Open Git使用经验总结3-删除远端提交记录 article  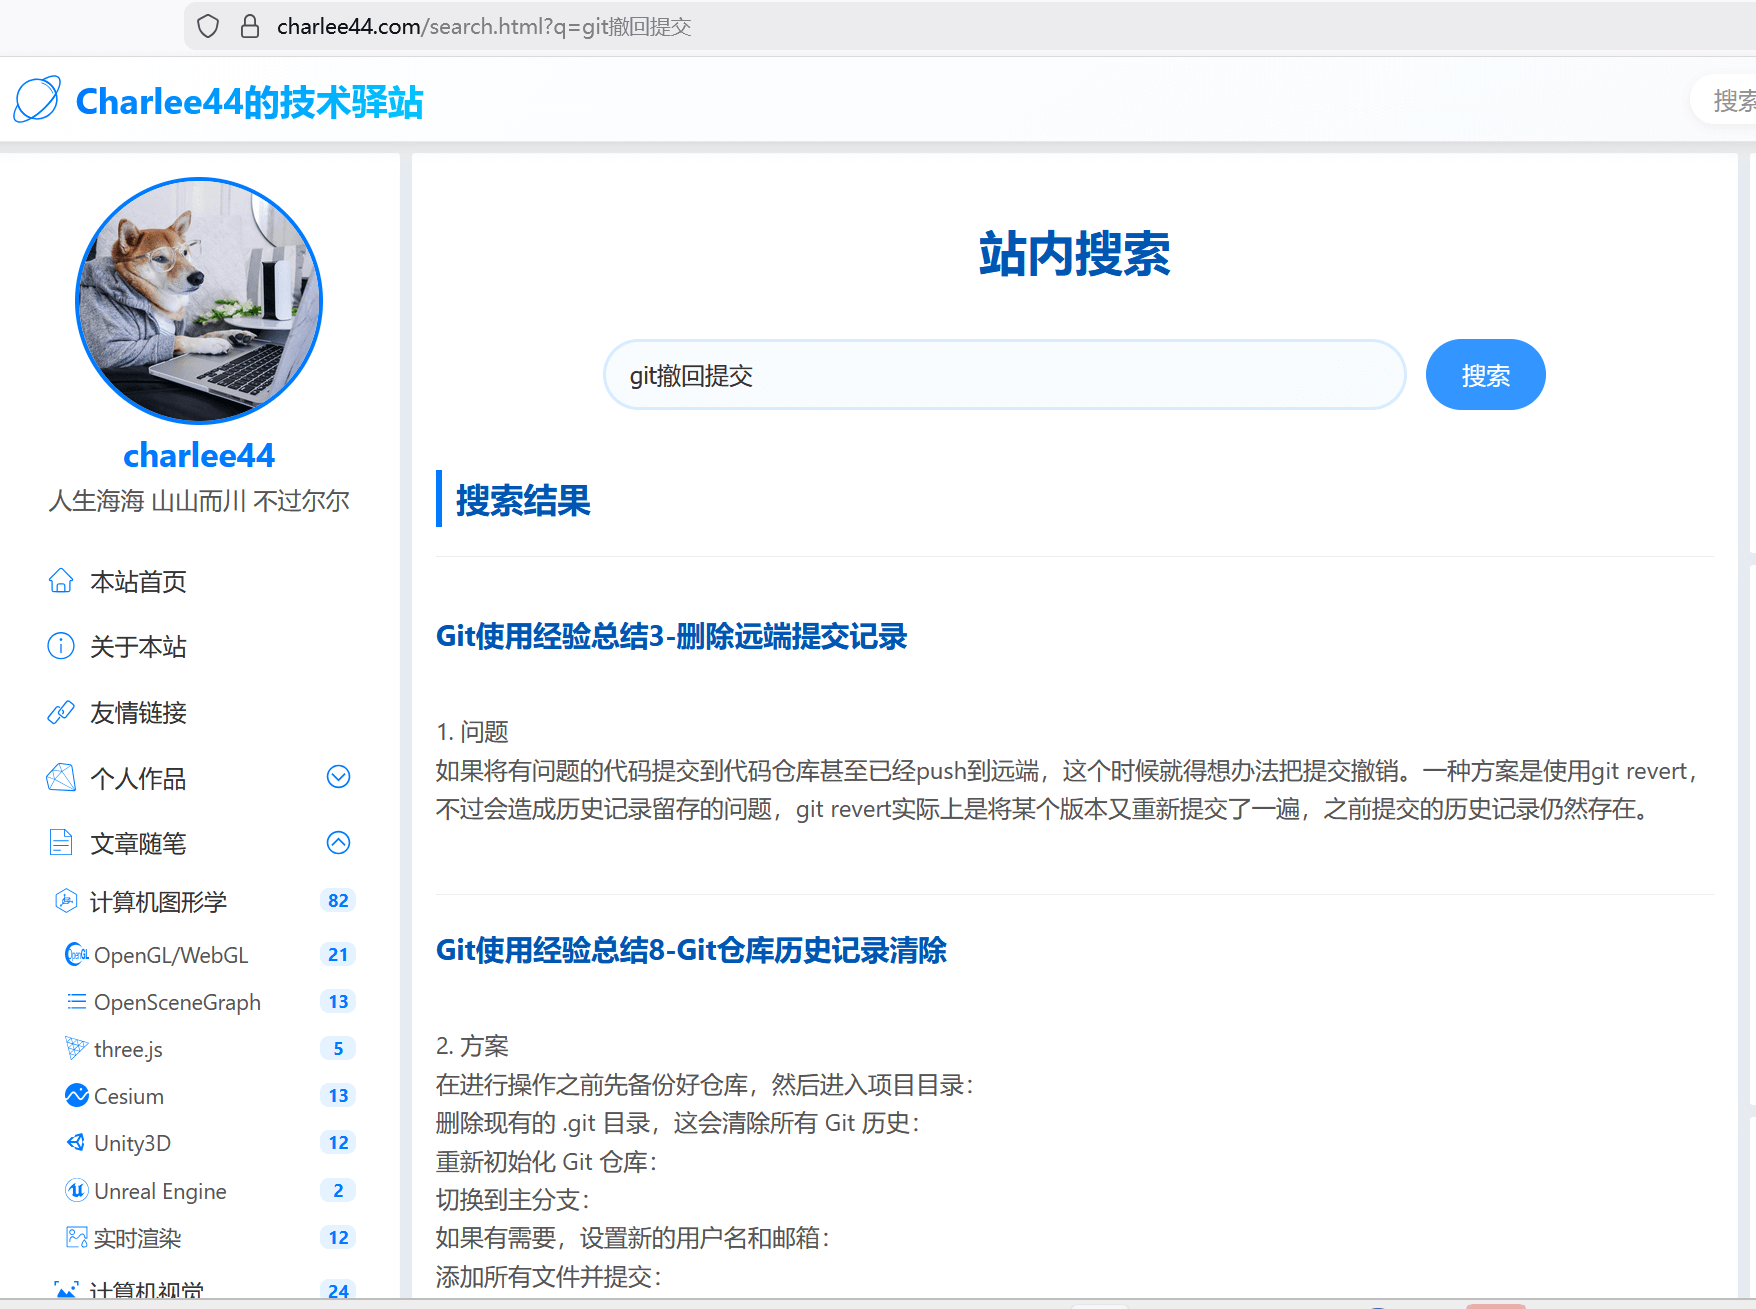(671, 637)
